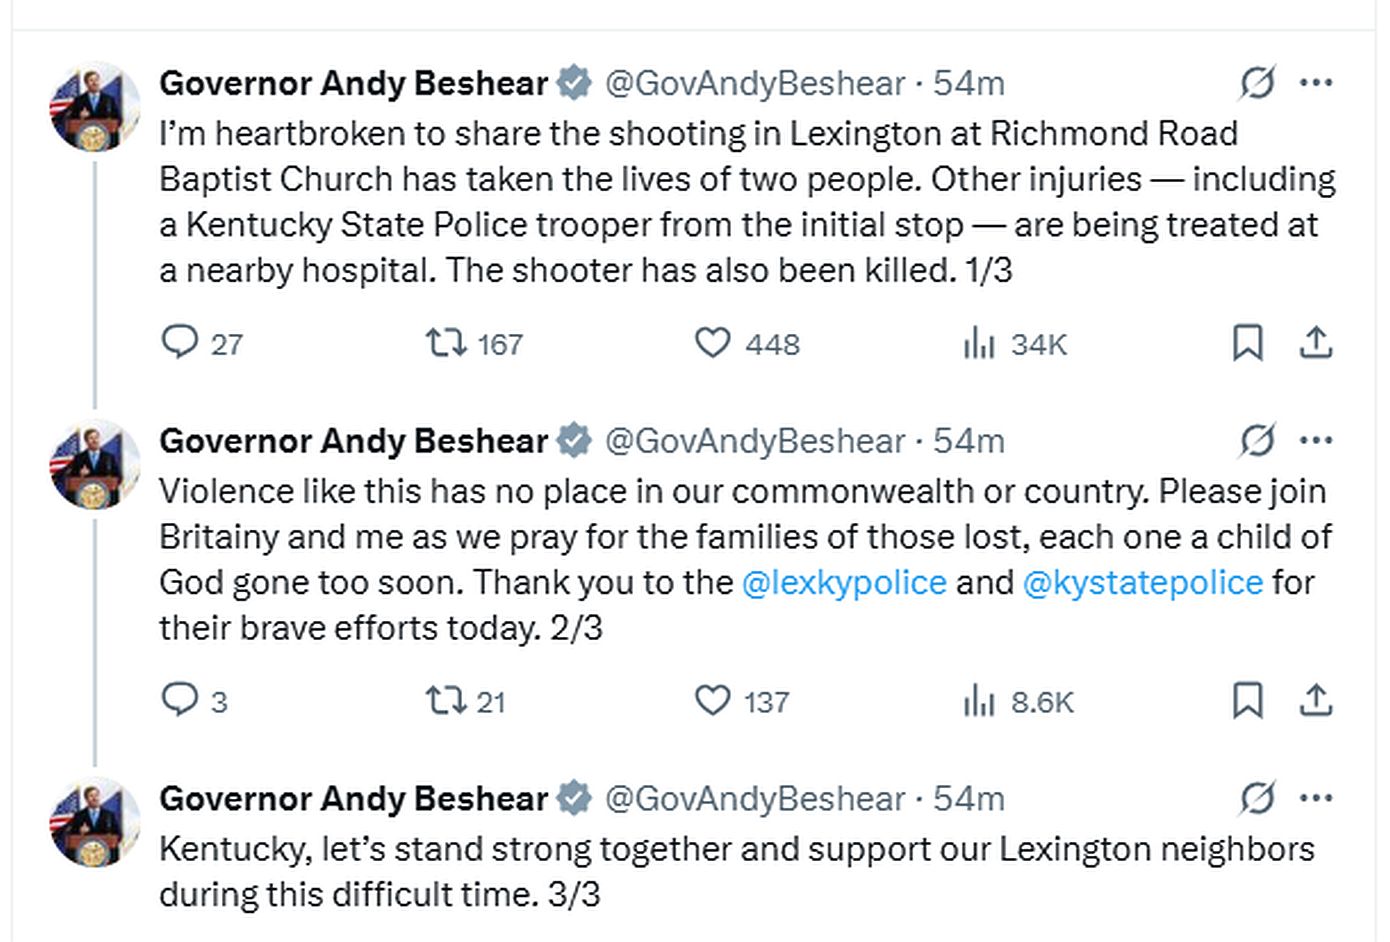Reply to the first tweet about Lexington shooting
Viewport: 1390px width, 942px height.
point(180,343)
